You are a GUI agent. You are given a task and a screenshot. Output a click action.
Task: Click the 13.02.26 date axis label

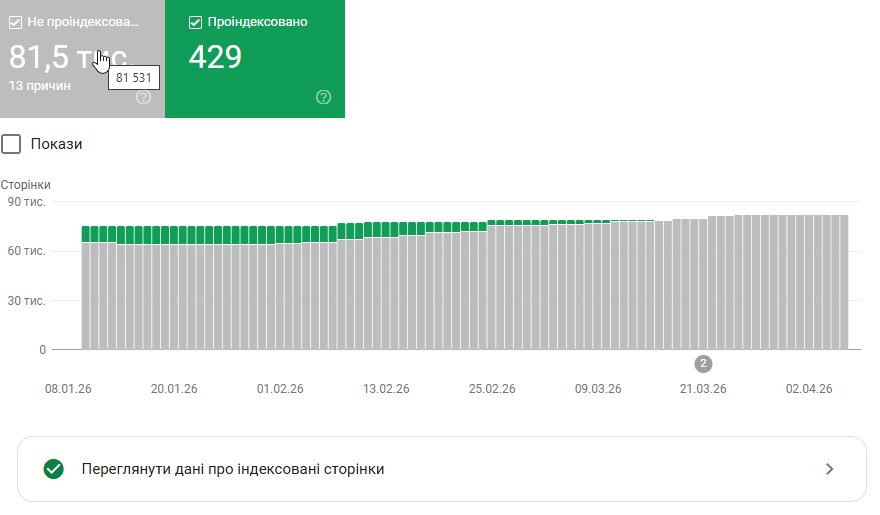click(386, 389)
